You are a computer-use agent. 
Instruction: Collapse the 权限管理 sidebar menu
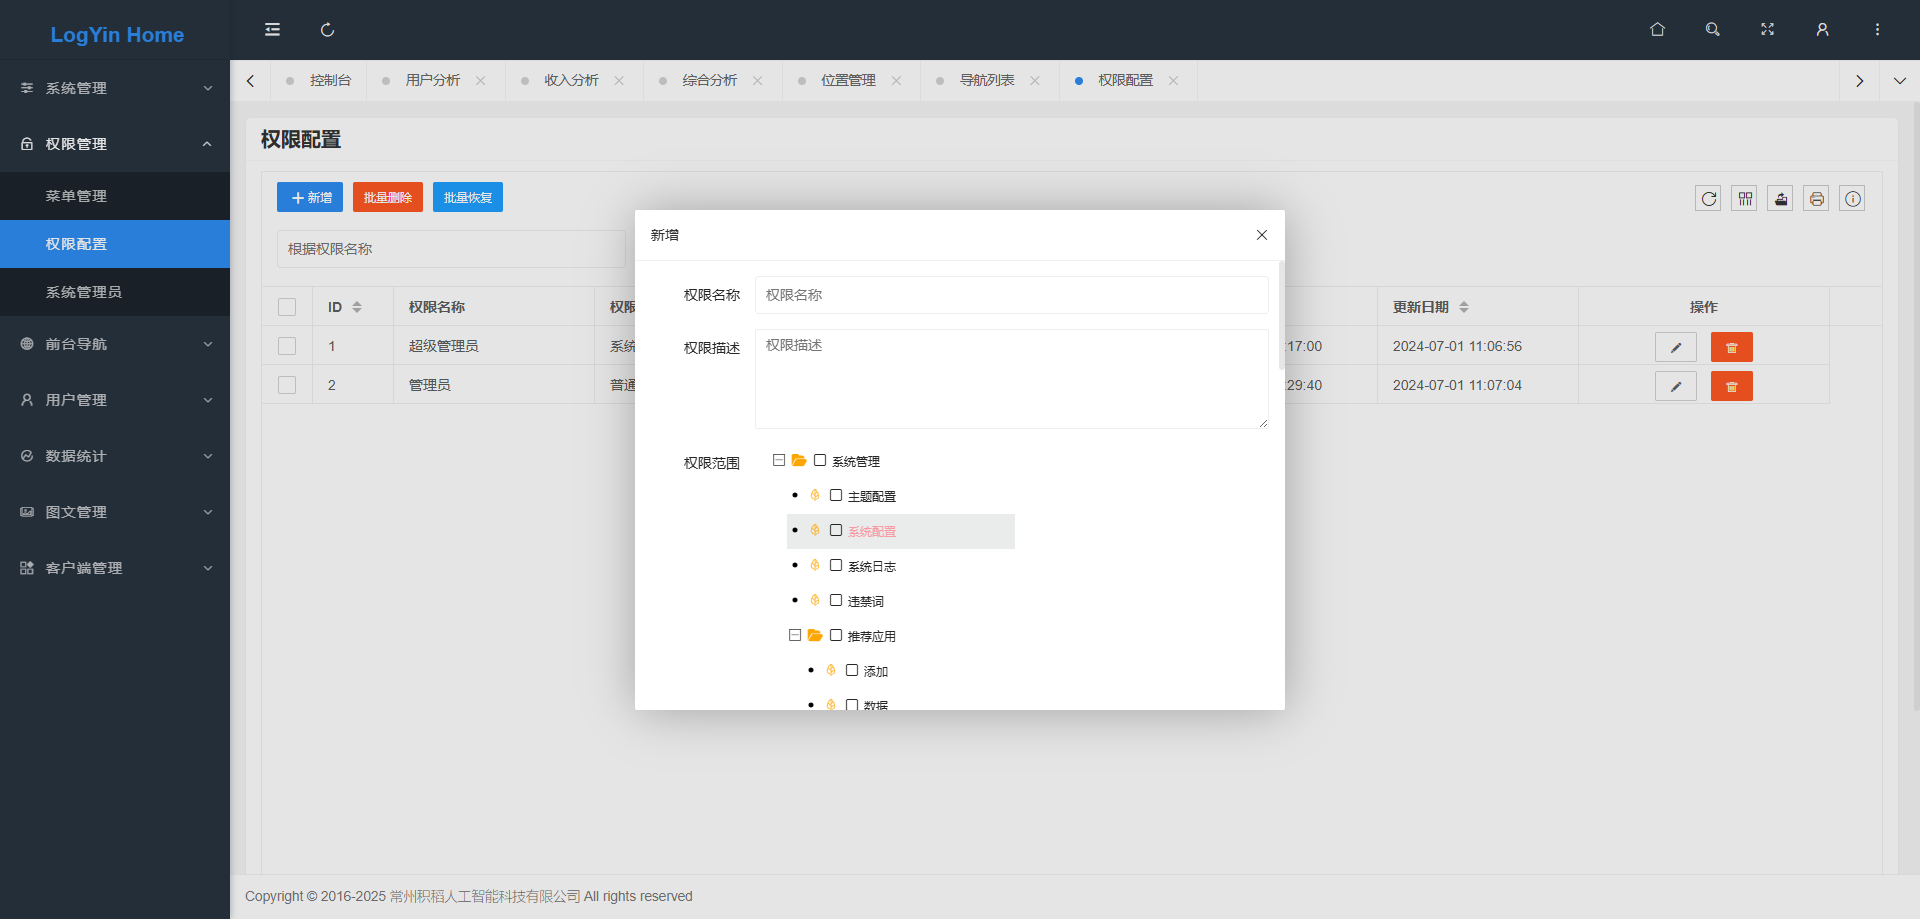coord(115,144)
